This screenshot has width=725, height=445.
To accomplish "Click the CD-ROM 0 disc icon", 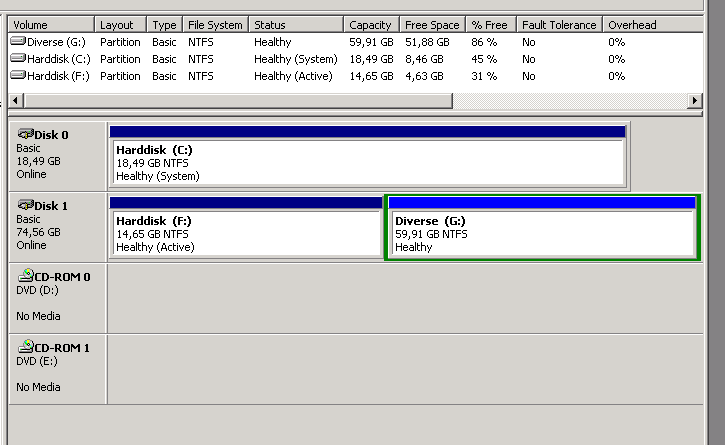I will click(x=26, y=276).
